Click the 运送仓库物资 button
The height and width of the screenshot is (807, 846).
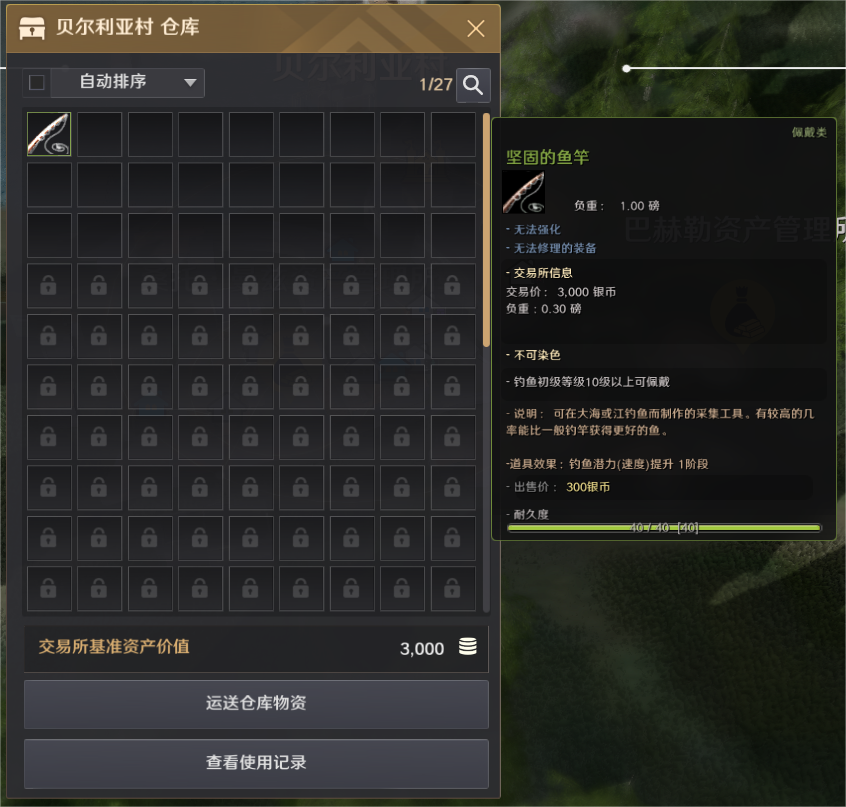(x=256, y=704)
